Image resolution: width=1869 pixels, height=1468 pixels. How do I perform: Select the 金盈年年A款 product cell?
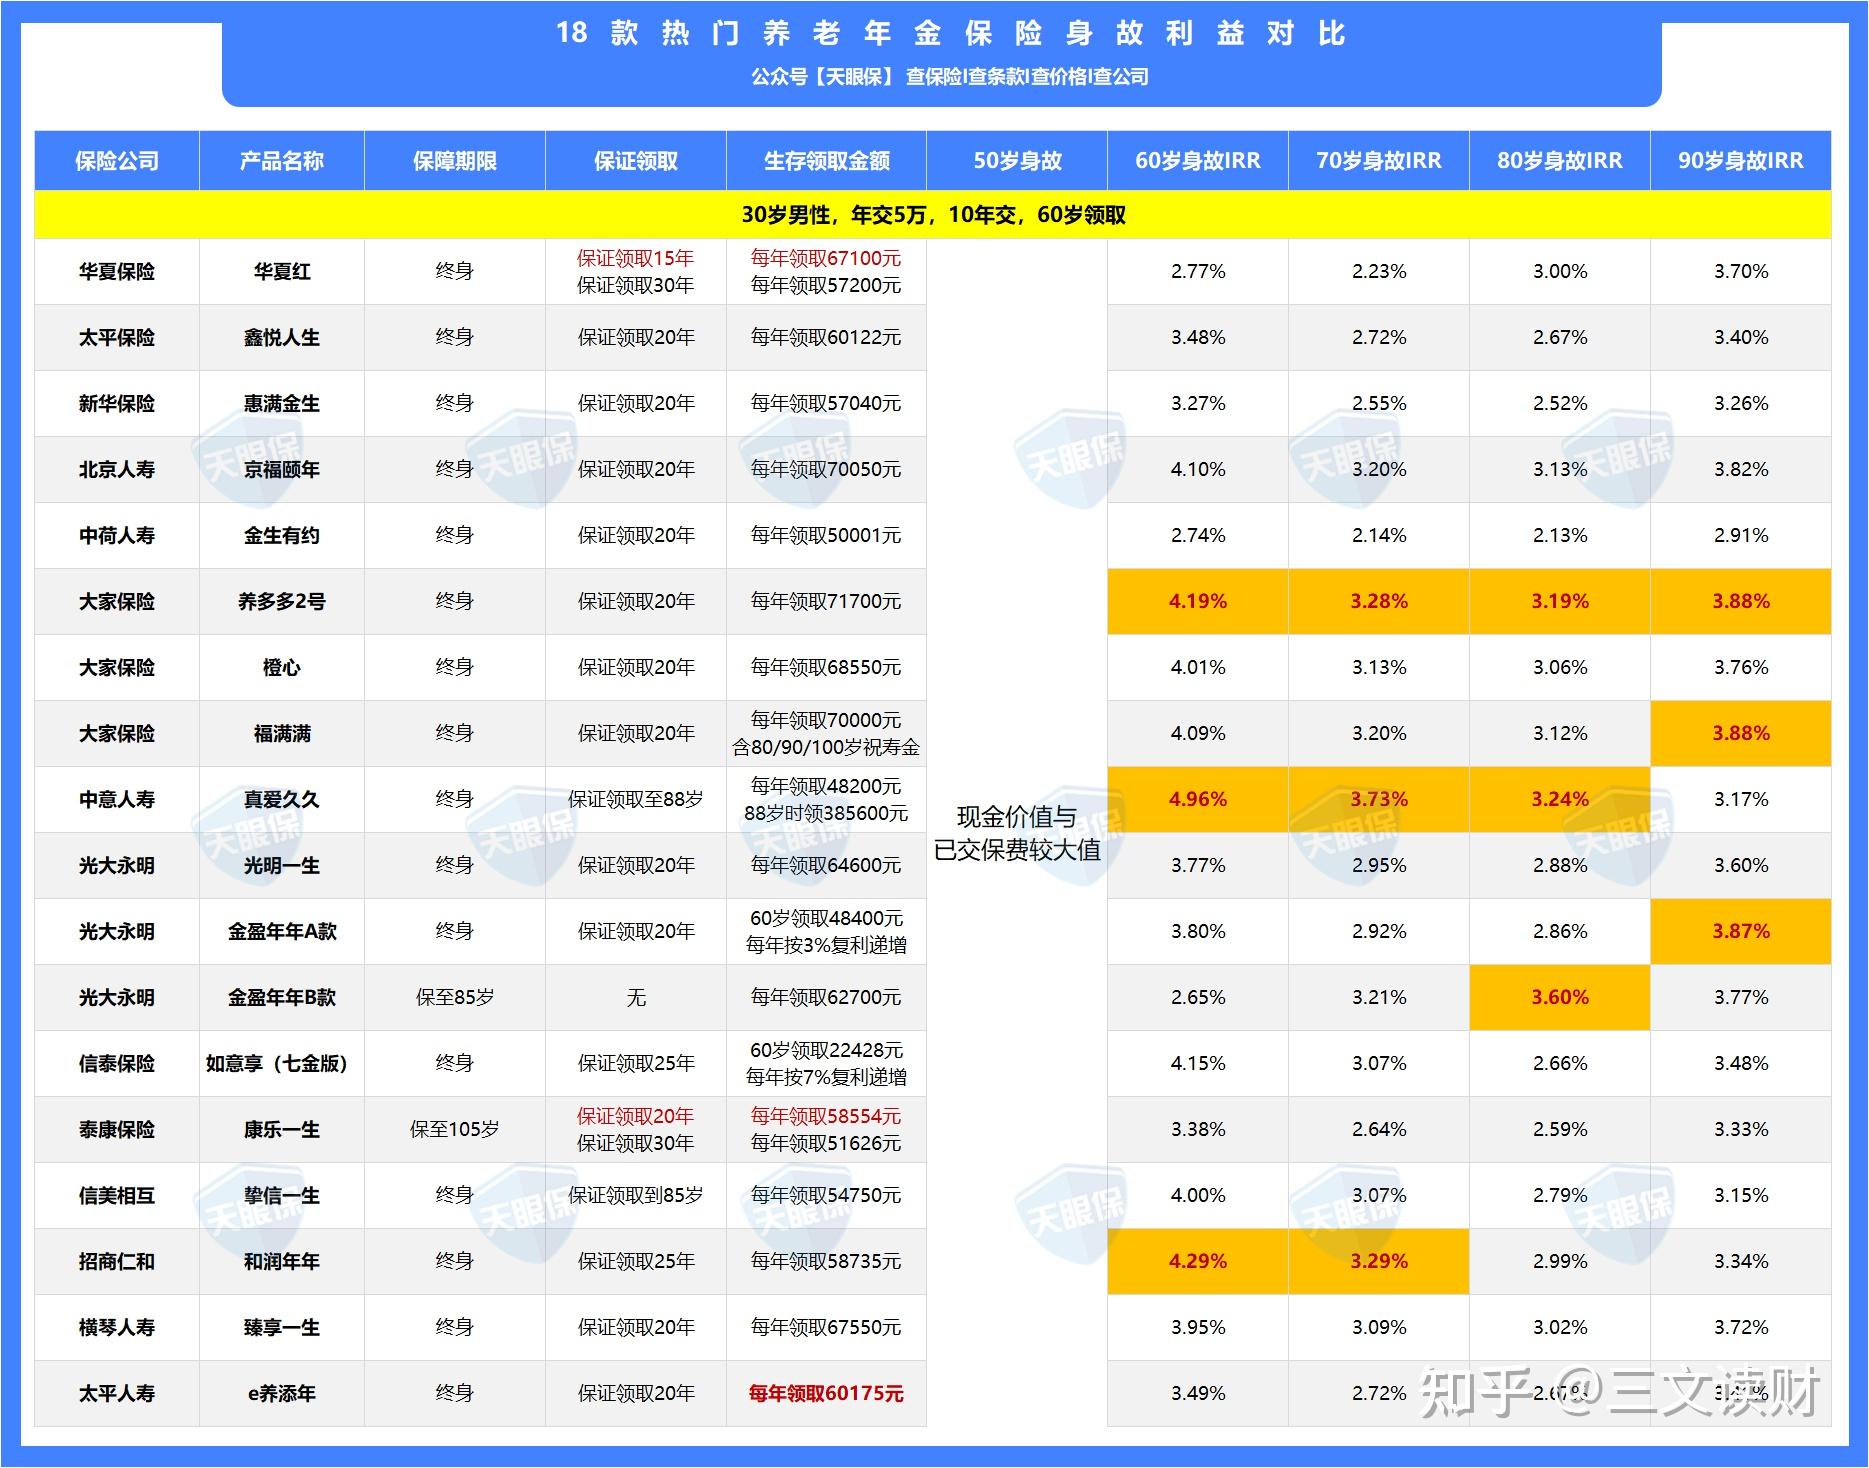(282, 932)
